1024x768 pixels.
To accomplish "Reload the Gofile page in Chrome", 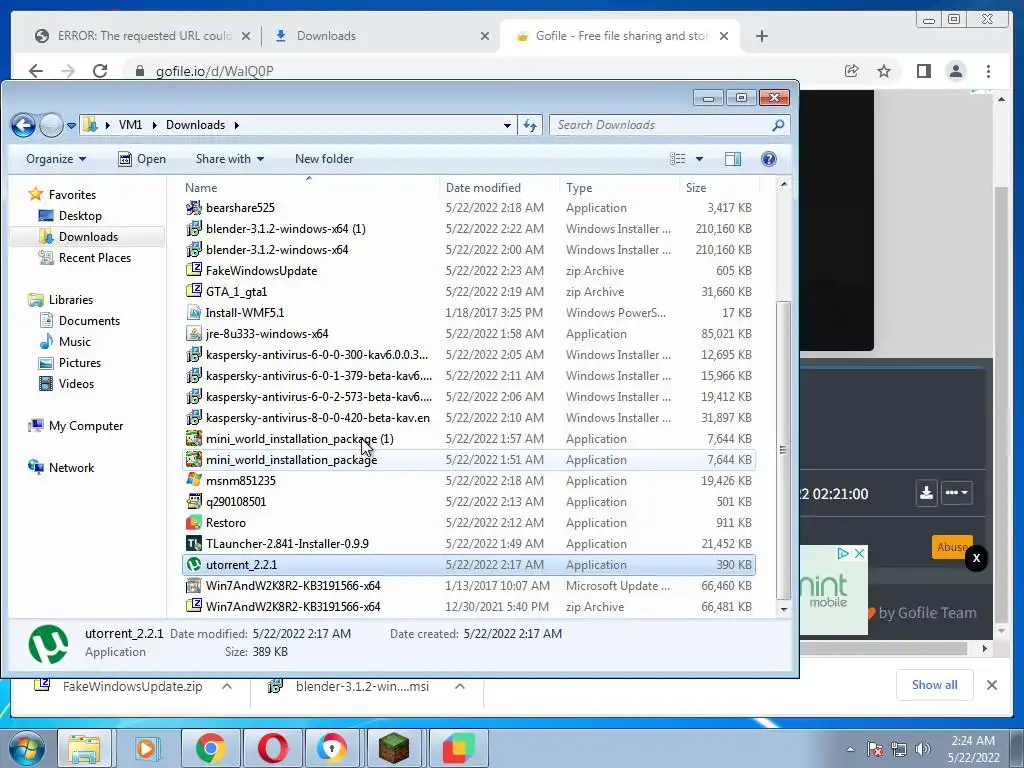I will [x=100, y=71].
